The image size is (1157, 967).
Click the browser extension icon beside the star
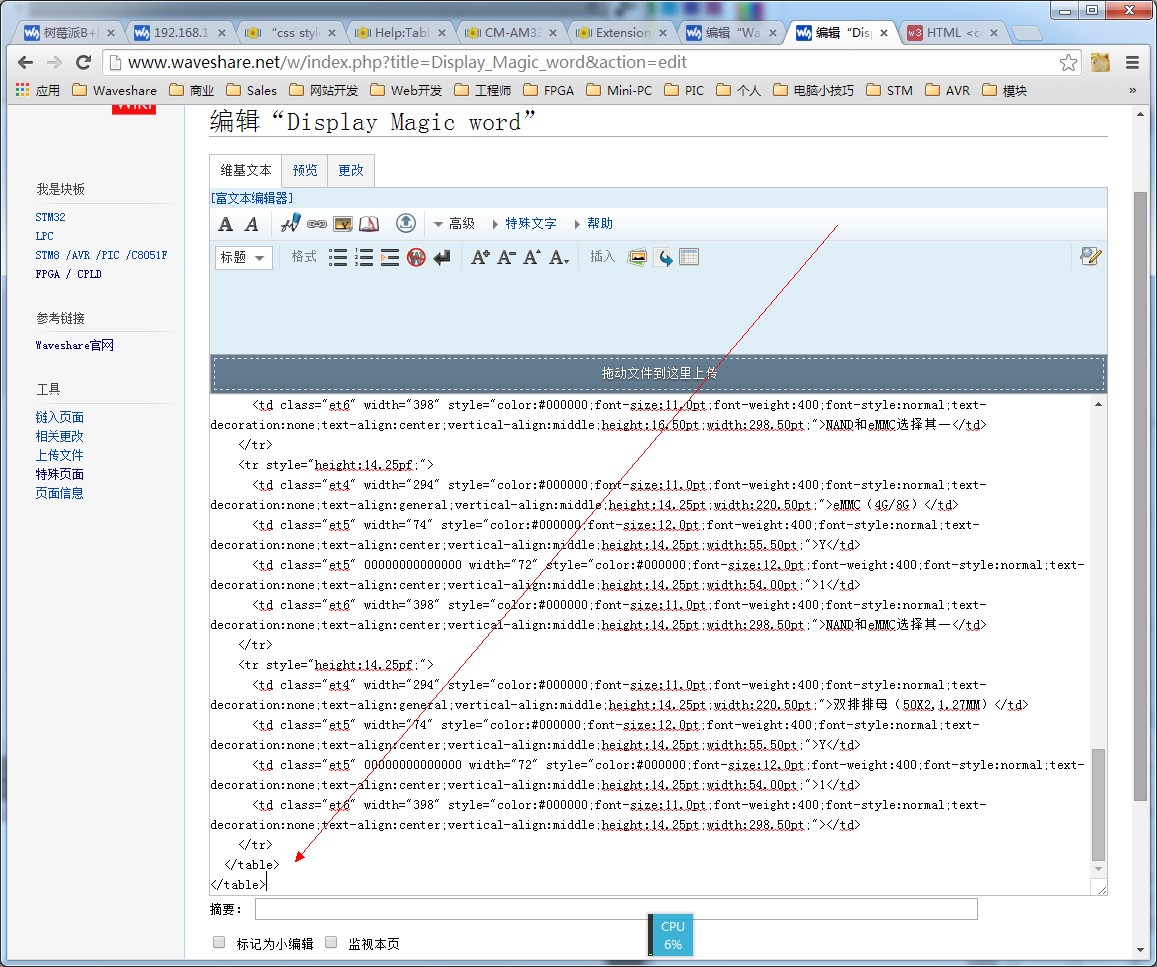1100,63
